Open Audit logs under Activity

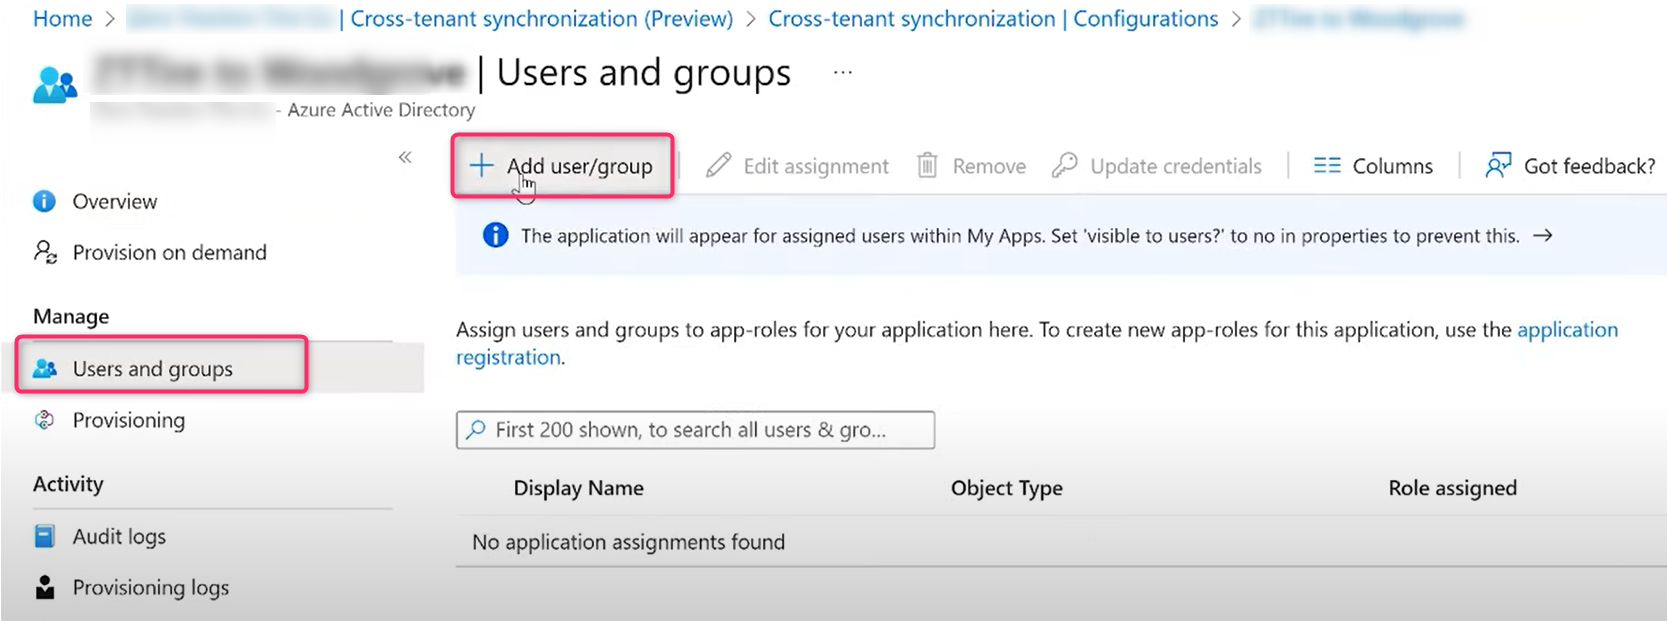[x=119, y=537]
